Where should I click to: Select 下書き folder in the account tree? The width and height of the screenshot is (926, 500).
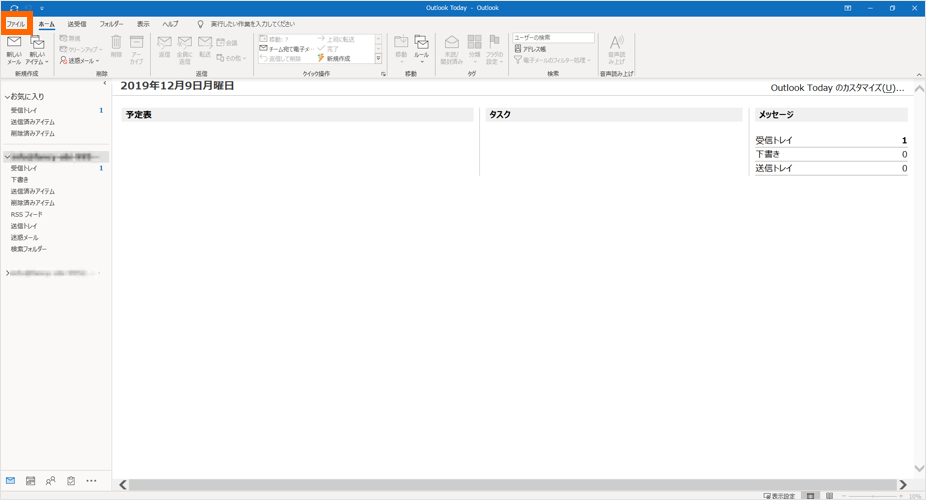pyautogui.click(x=20, y=180)
